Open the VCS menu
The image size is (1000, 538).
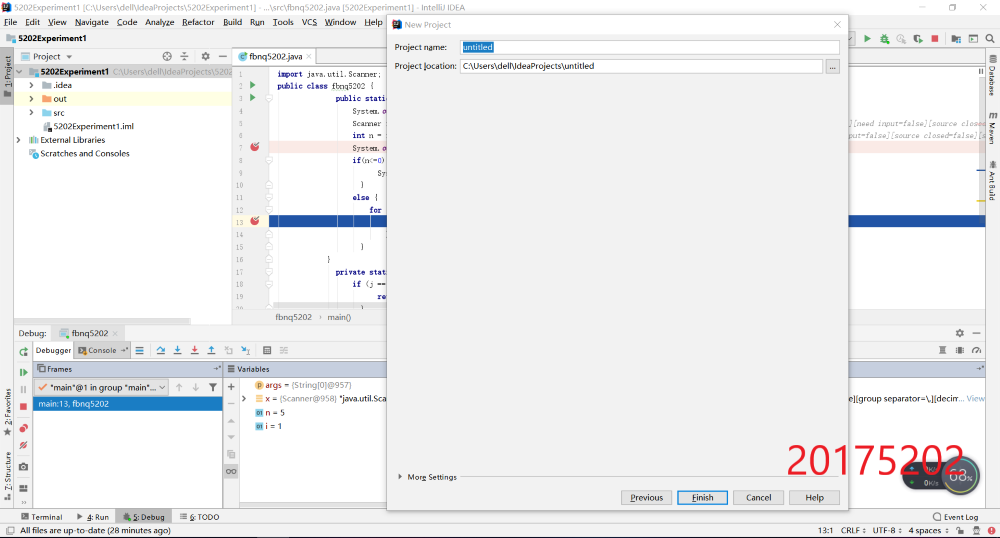[309, 22]
